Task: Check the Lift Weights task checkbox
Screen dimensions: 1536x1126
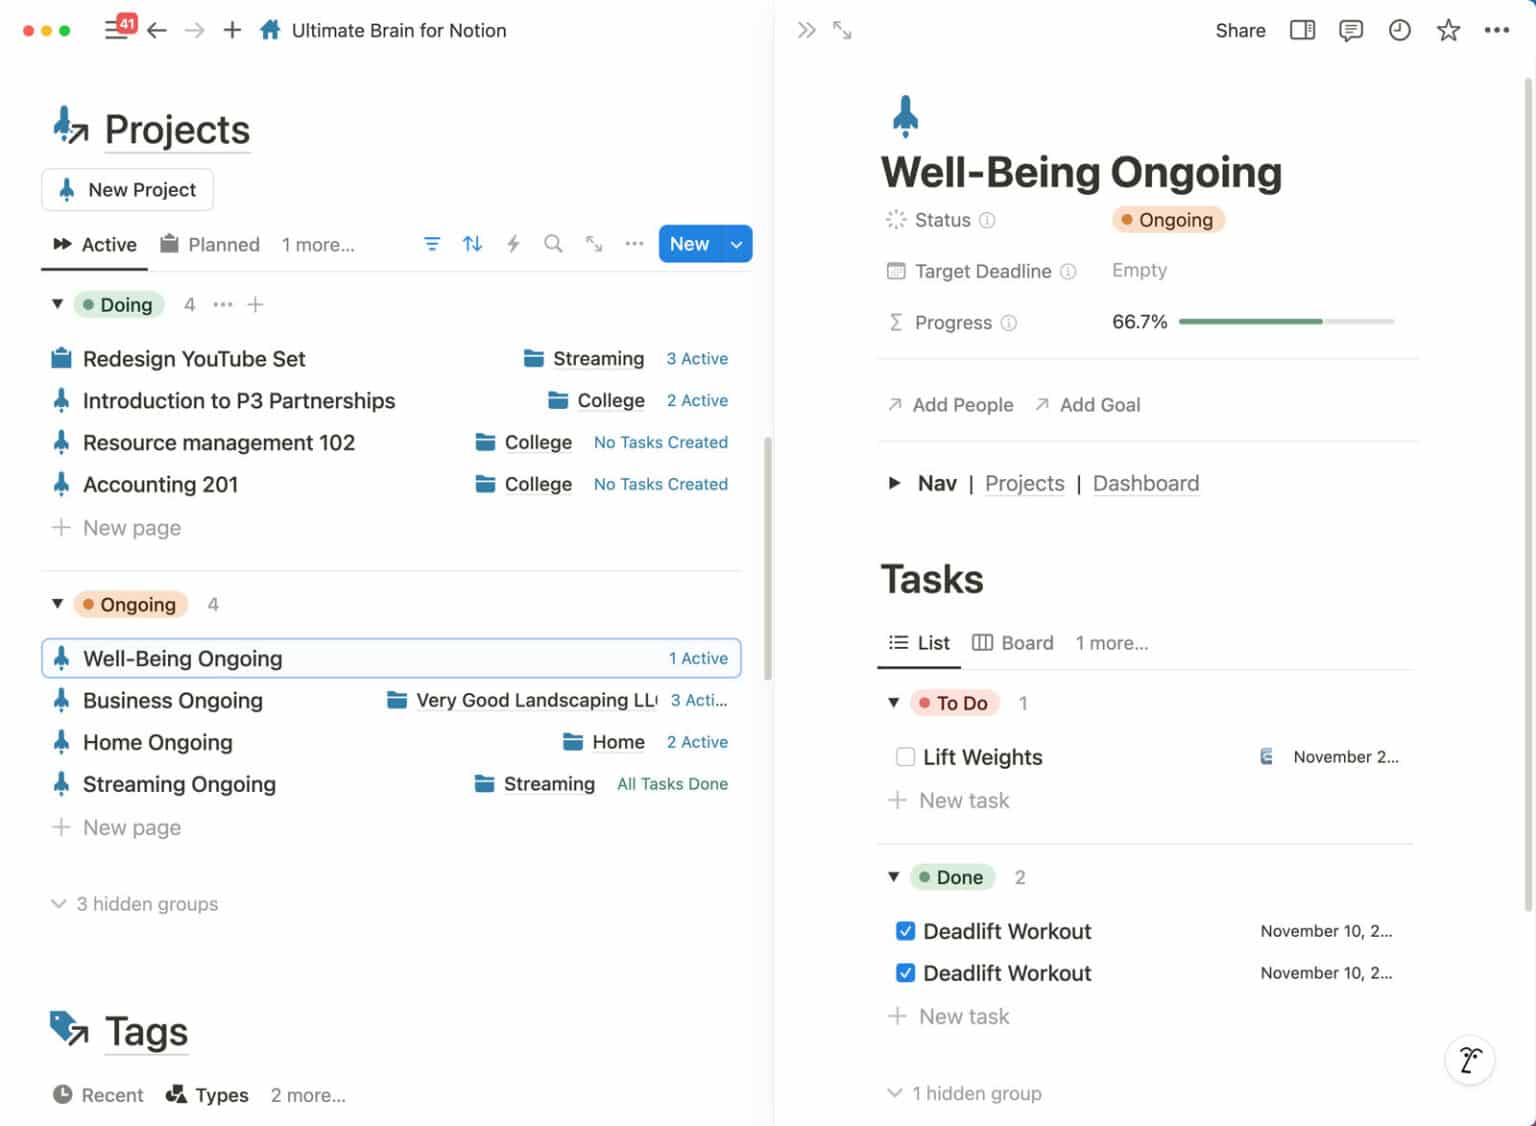Action: [905, 757]
